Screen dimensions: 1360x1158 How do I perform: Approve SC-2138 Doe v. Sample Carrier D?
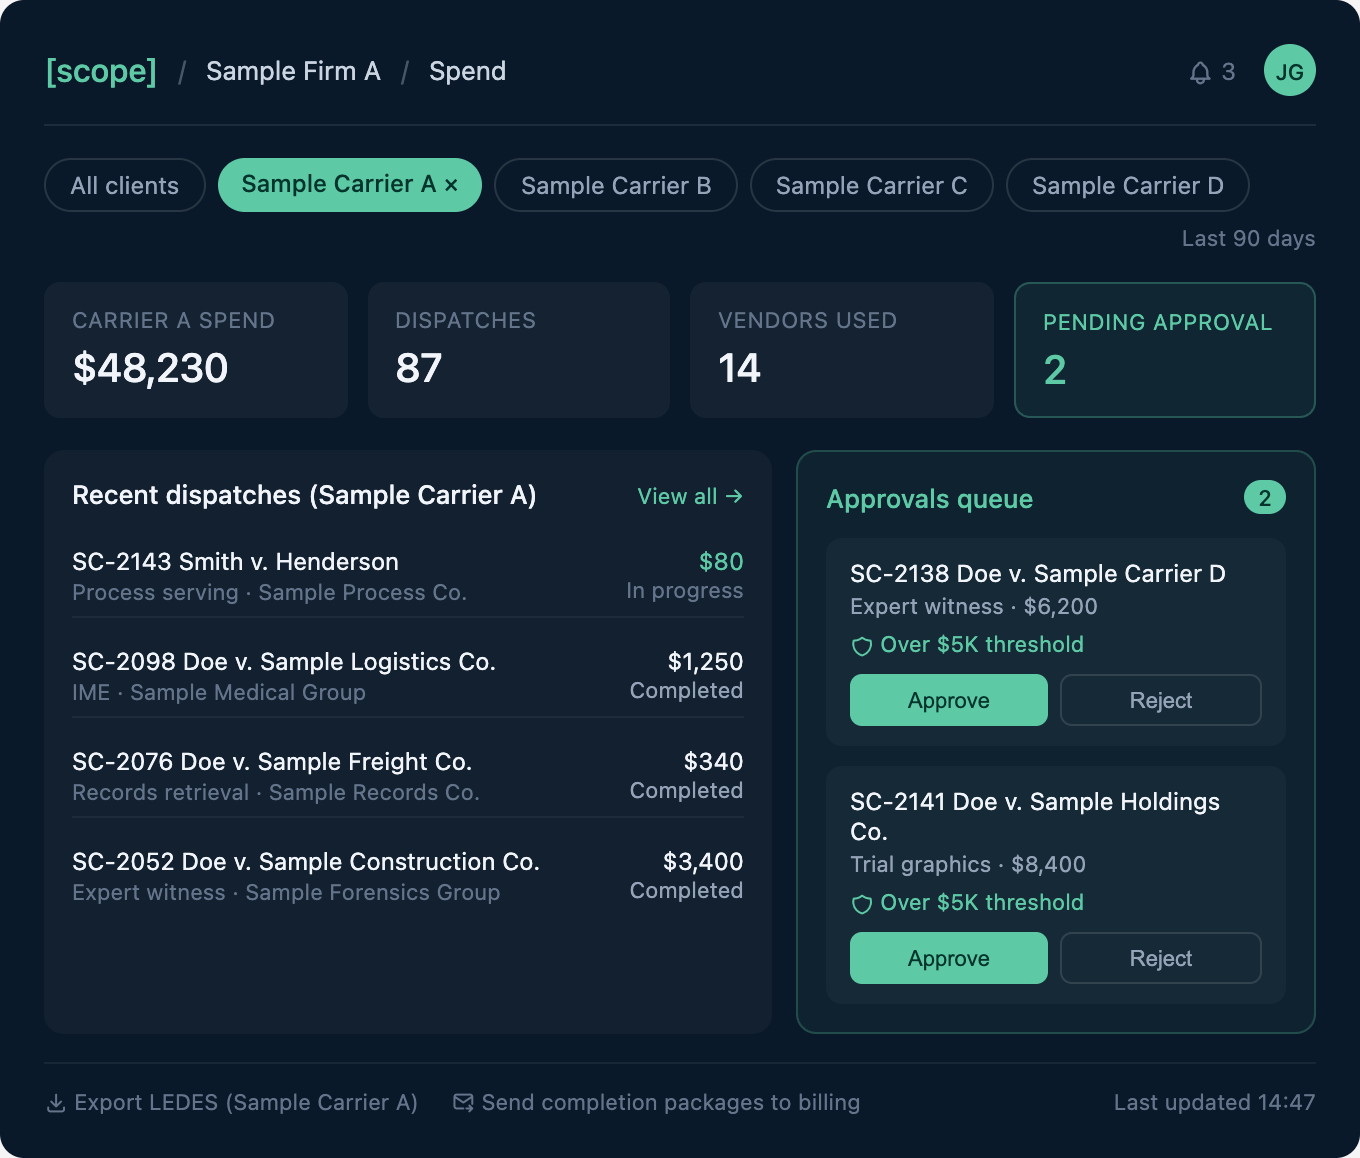pos(949,700)
